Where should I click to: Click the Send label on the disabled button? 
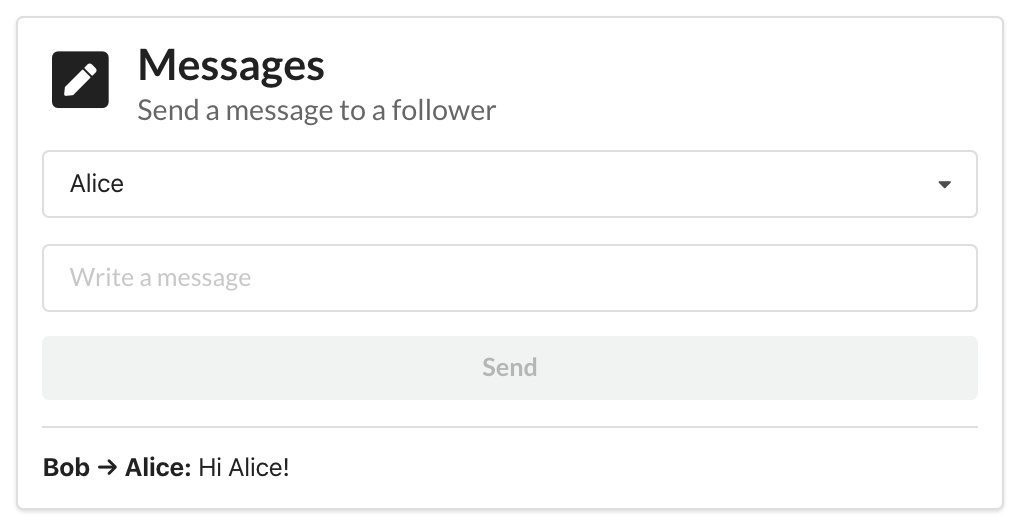point(509,368)
